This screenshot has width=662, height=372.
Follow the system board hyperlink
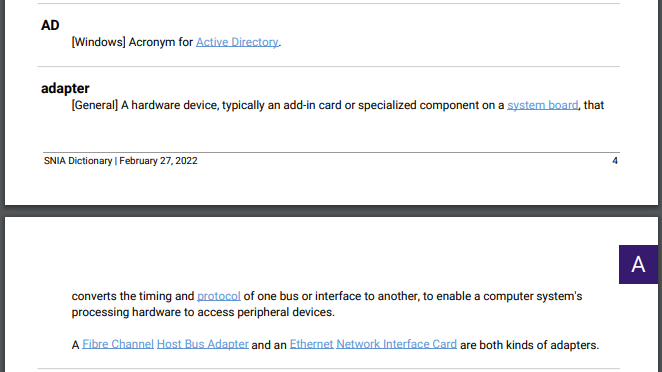click(x=543, y=105)
